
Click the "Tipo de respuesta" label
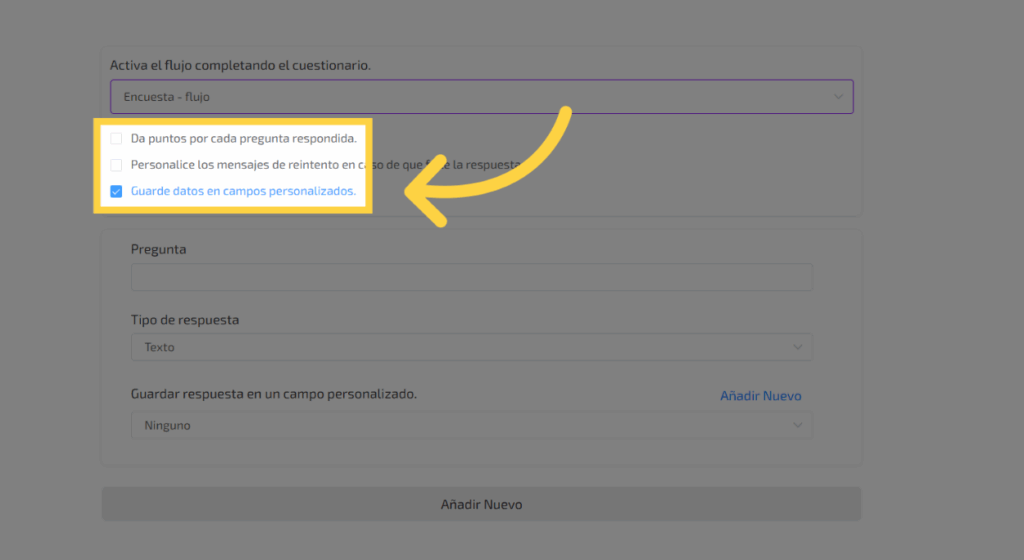click(185, 320)
